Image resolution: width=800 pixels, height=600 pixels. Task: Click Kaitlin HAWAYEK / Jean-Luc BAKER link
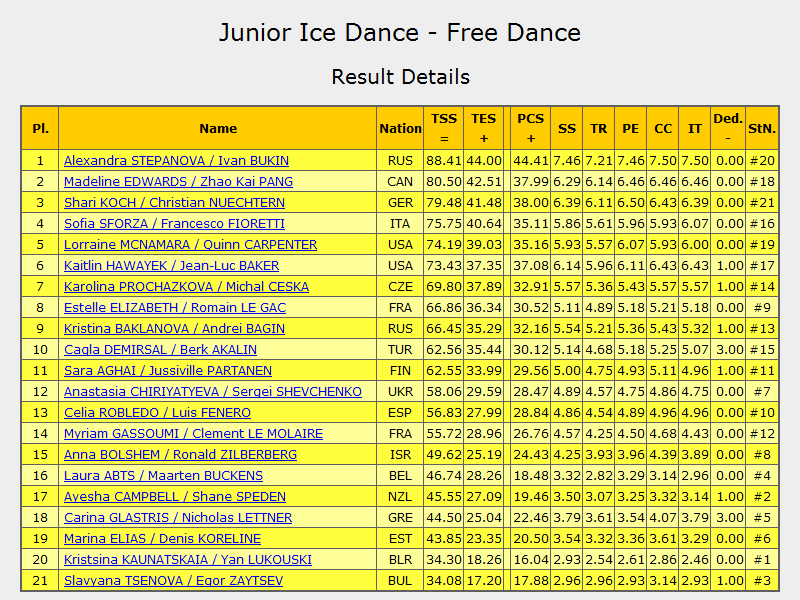pos(171,266)
